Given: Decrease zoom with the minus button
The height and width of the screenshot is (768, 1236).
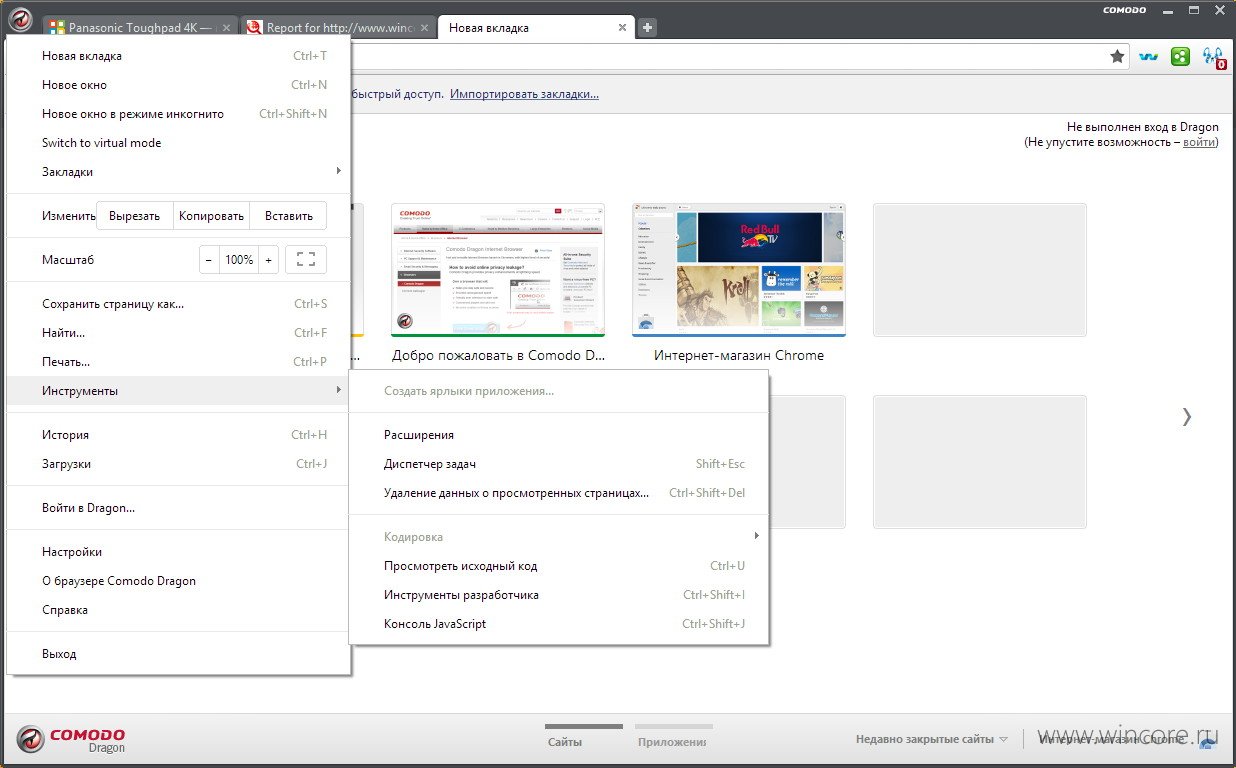Looking at the screenshot, I should click(x=209, y=260).
